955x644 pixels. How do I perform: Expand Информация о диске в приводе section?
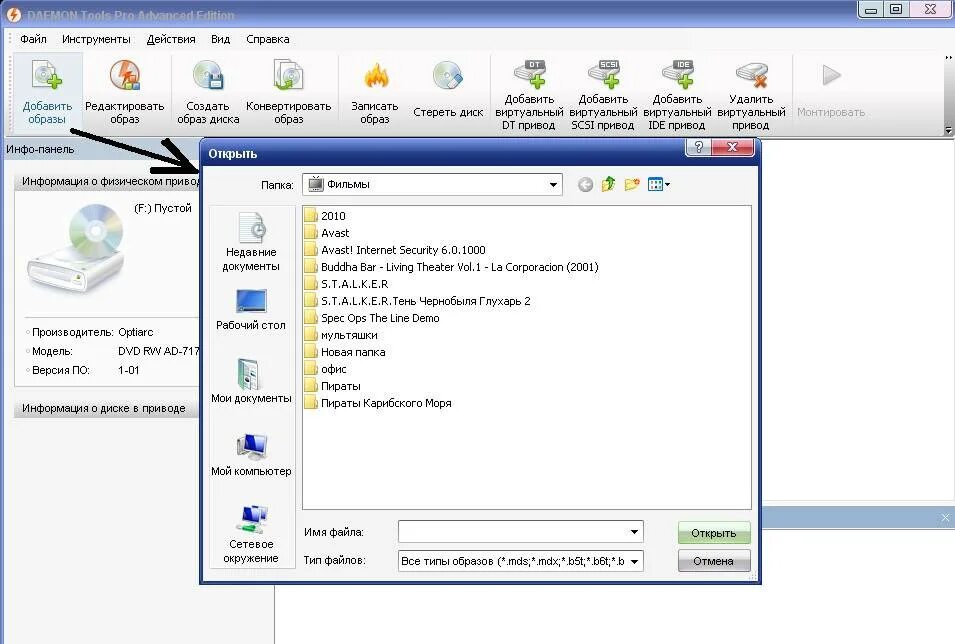tap(107, 408)
